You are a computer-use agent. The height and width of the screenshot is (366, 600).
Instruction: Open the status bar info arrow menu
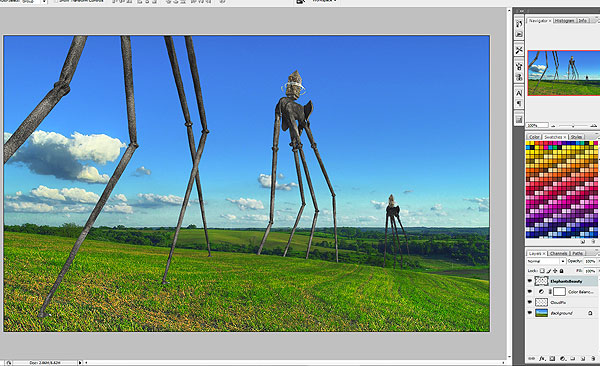80,363
